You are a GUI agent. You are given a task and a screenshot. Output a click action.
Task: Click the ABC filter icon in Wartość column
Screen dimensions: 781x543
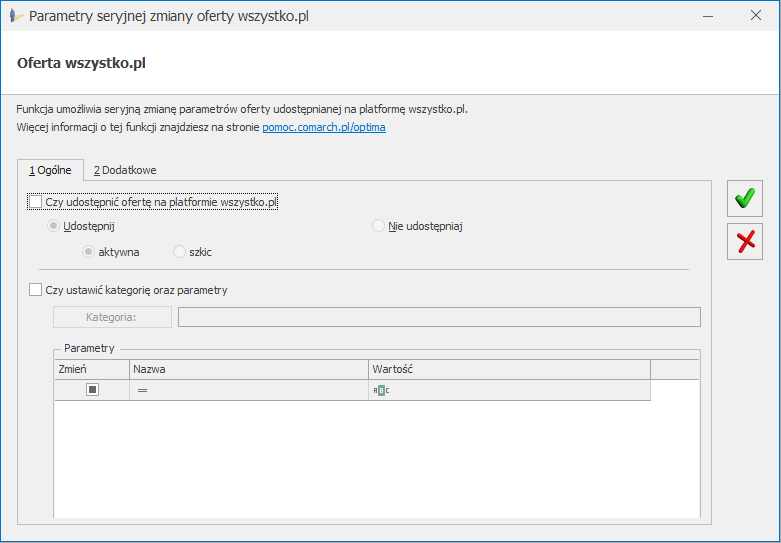tap(381, 391)
